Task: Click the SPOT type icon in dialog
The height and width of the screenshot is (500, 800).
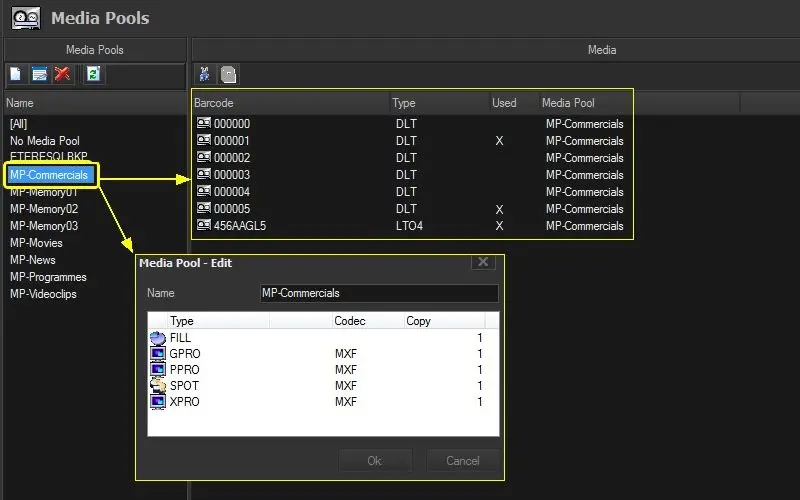Action: click(x=157, y=385)
